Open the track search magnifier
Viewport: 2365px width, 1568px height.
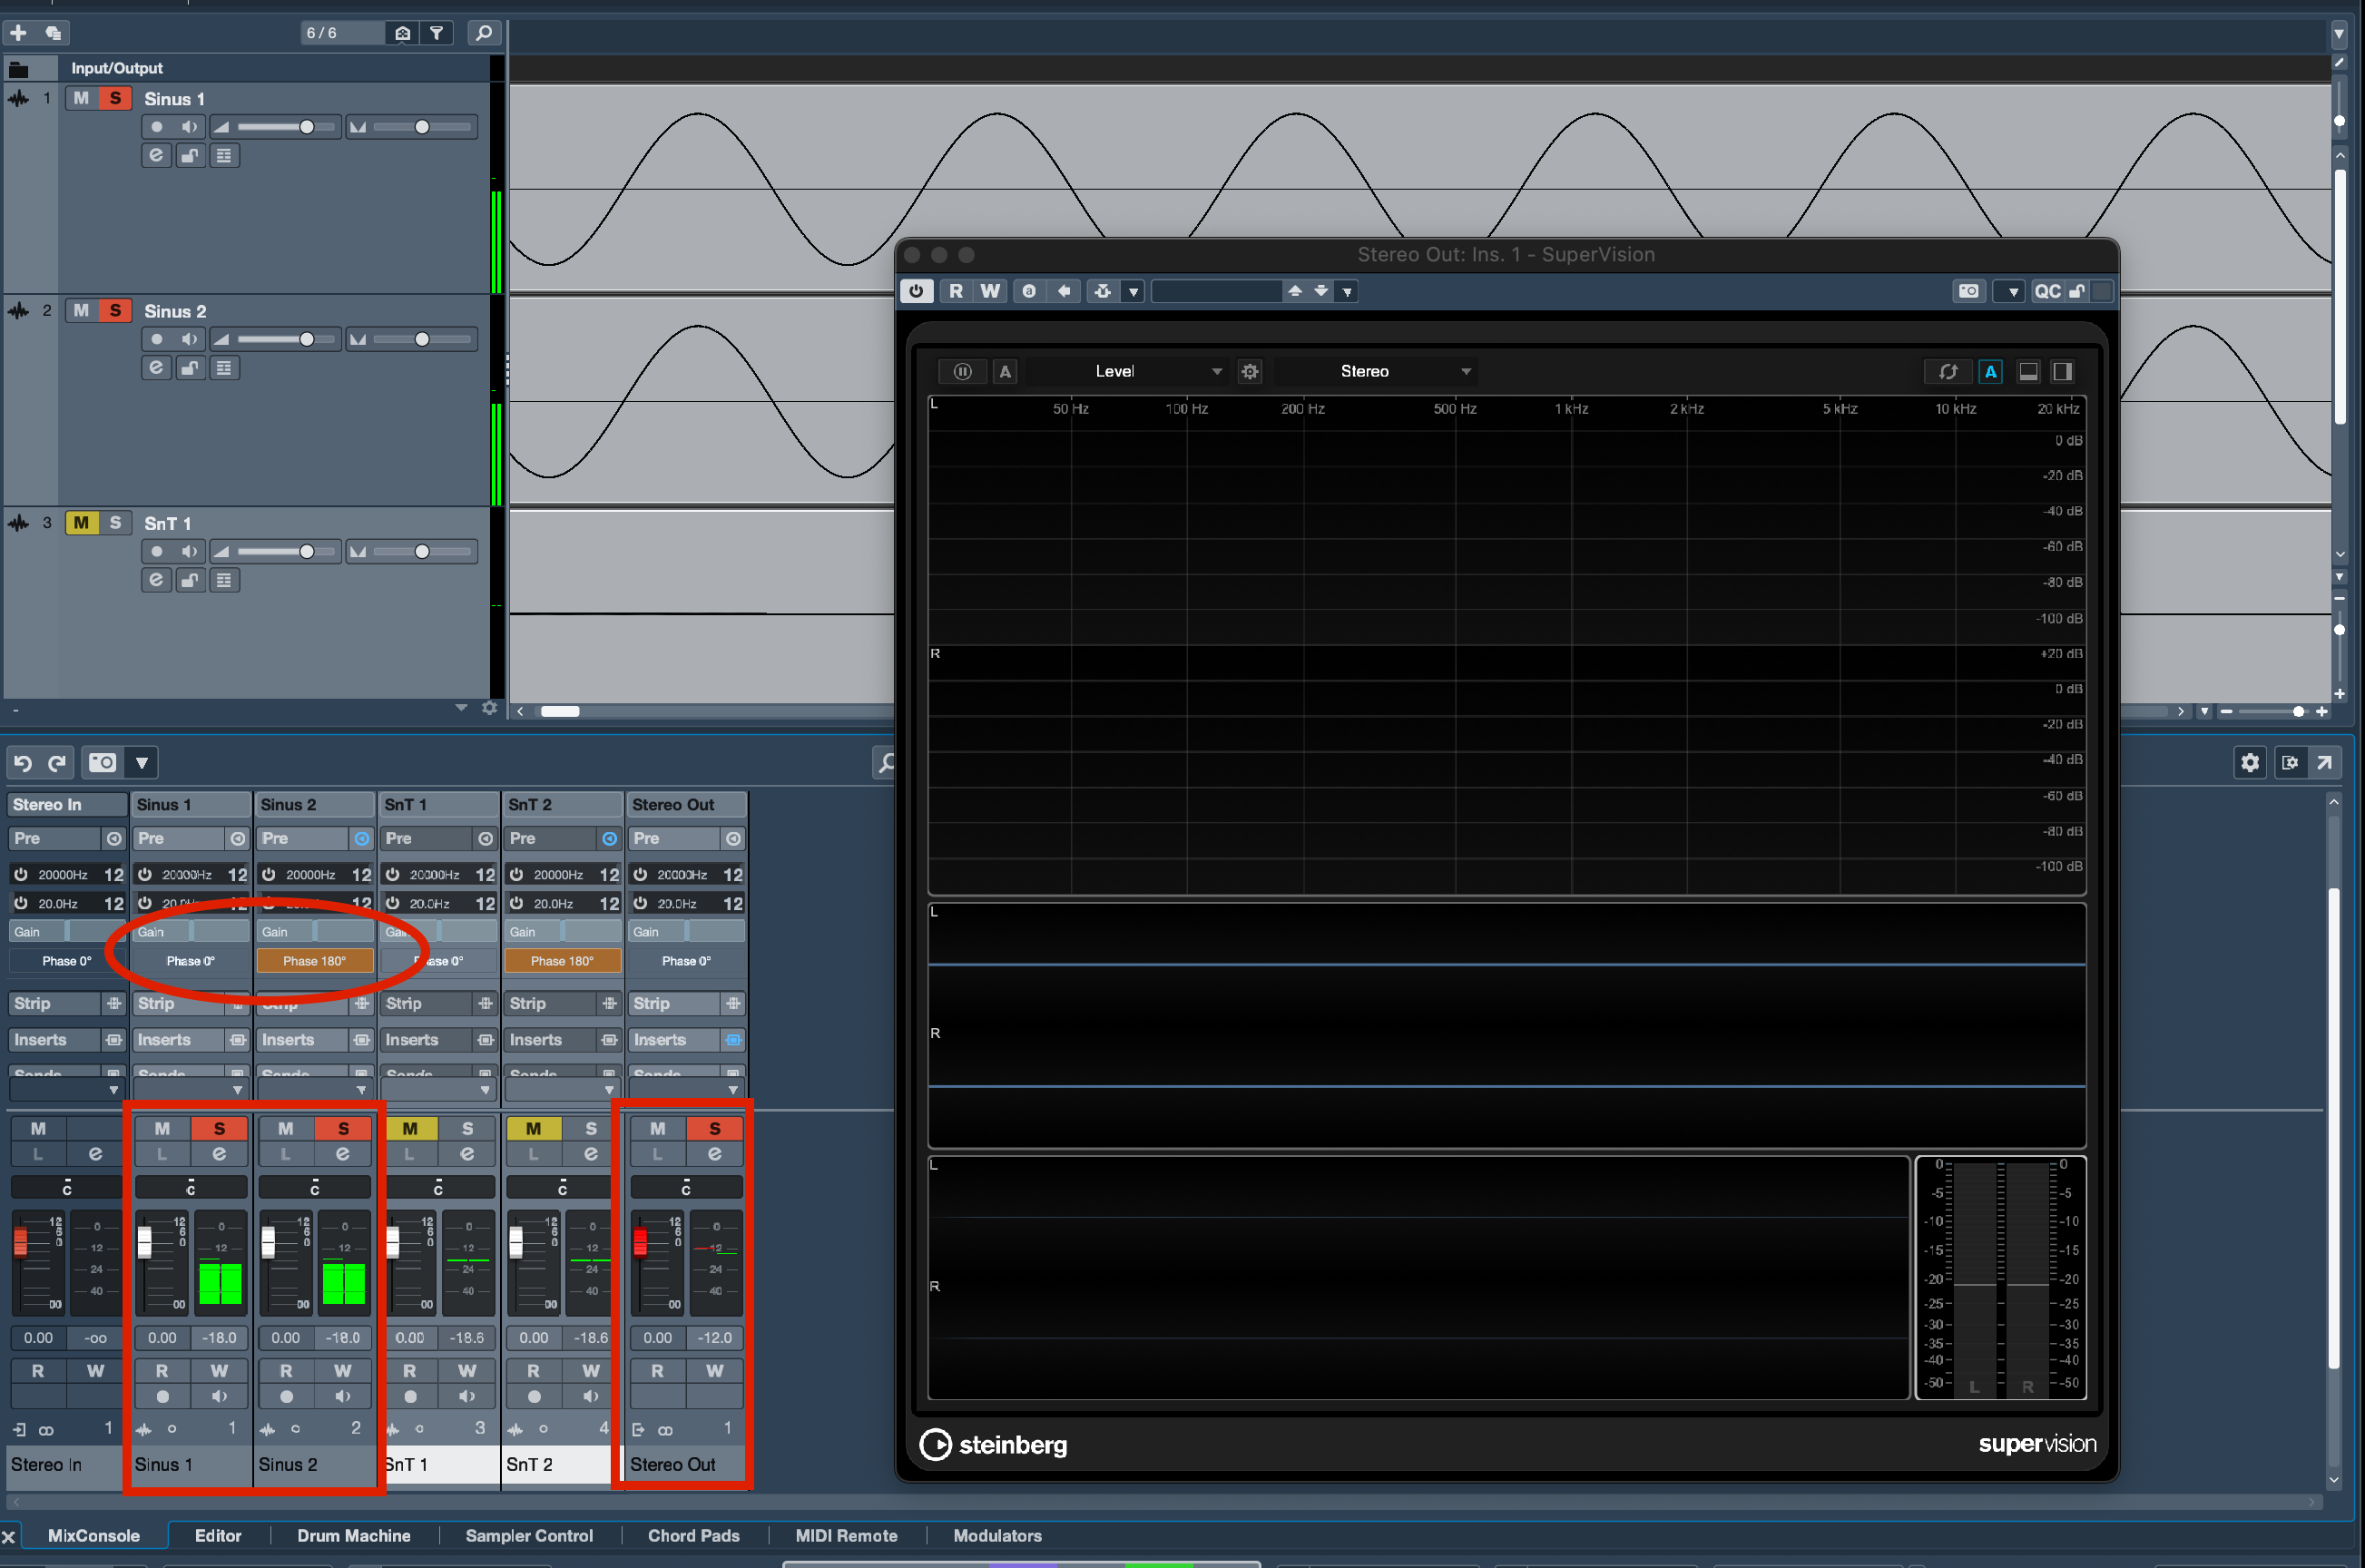pos(484,33)
